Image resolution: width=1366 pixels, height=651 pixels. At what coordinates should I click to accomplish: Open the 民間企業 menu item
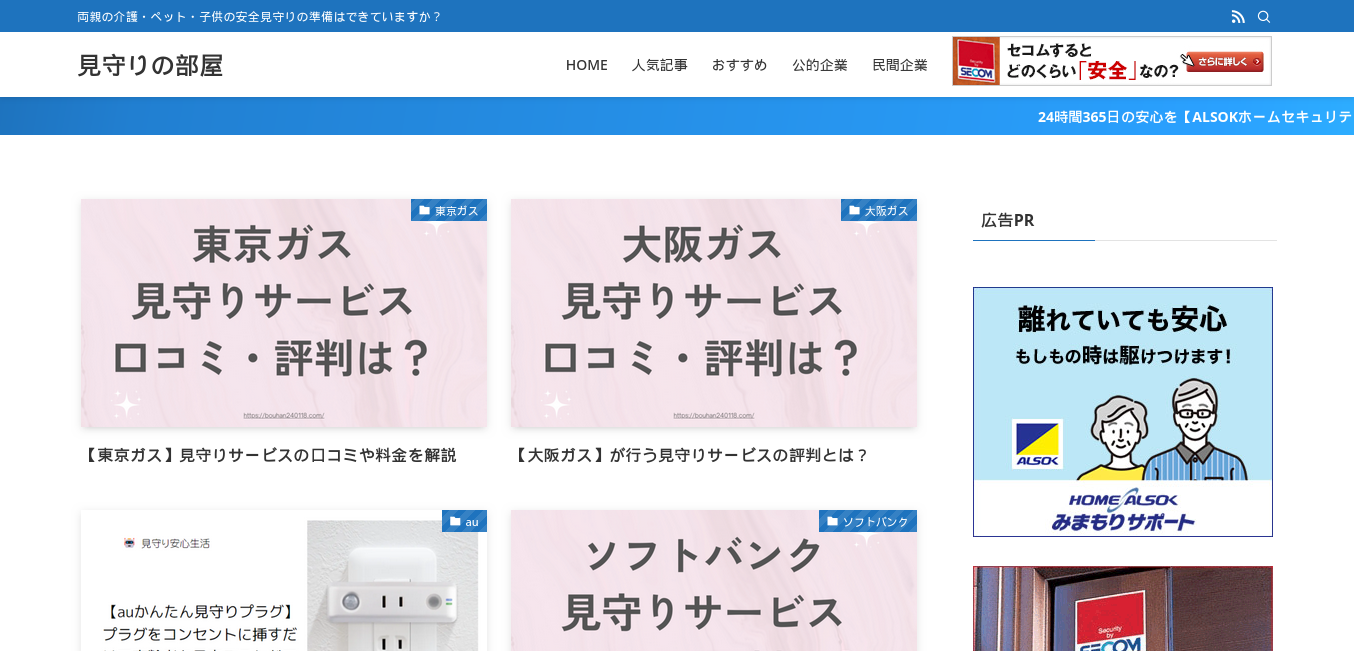[900, 65]
